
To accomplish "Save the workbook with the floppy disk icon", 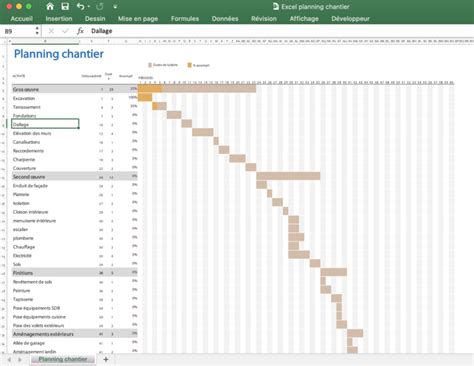I will tap(65, 6).
